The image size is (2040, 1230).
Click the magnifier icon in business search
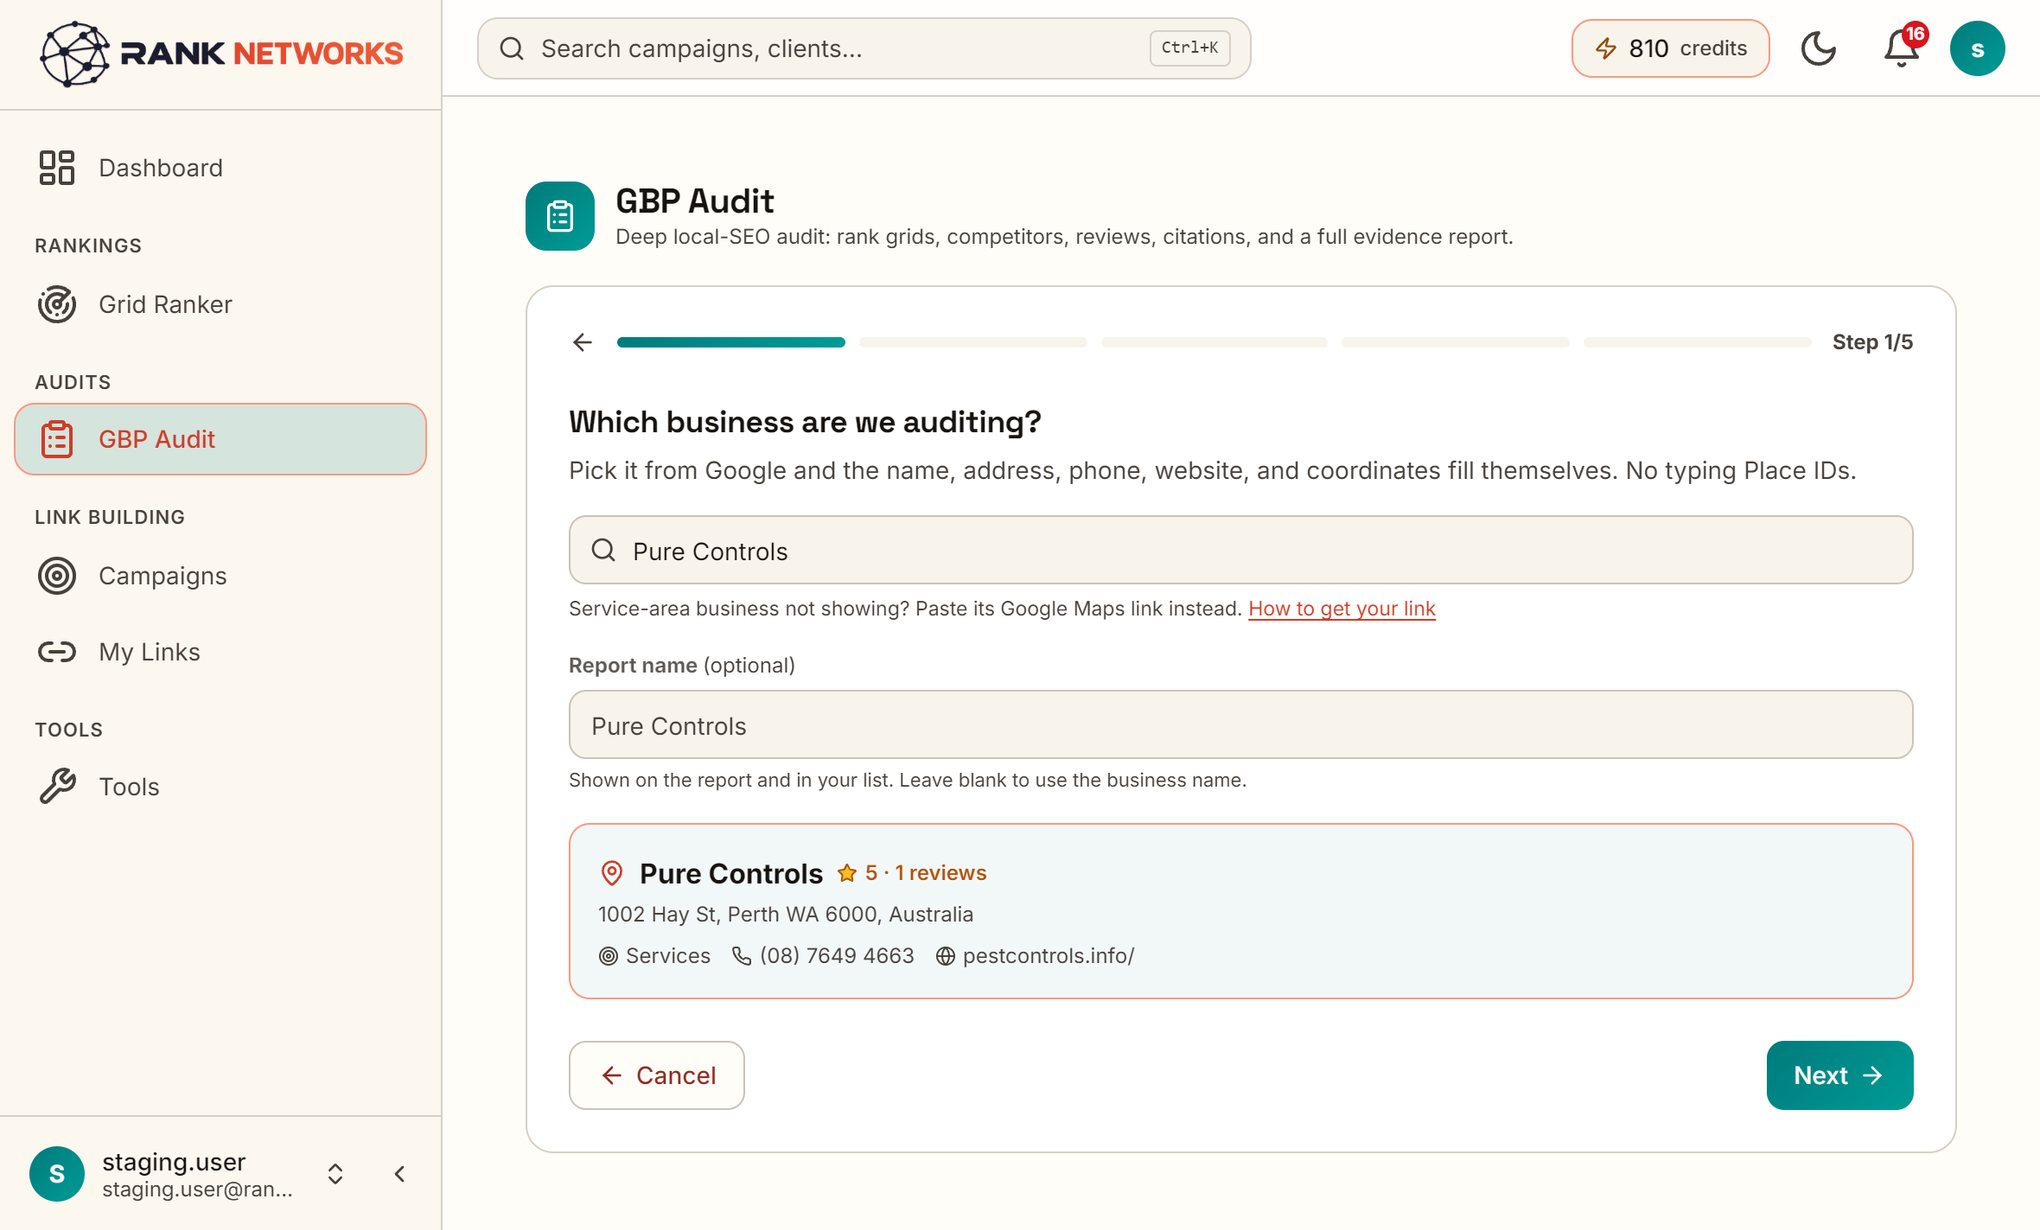[603, 550]
